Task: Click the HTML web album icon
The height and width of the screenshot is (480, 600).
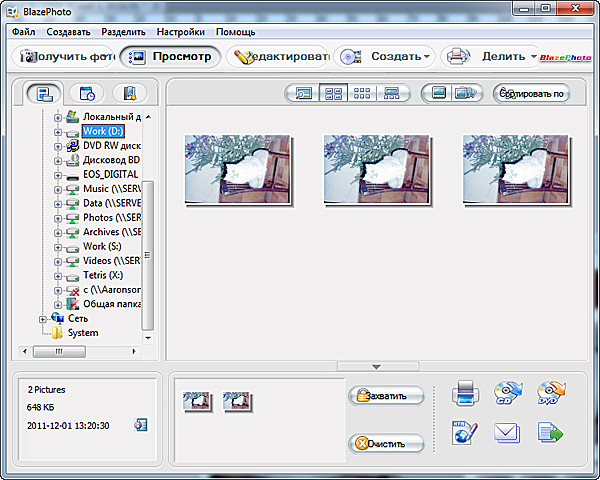Action: 466,433
